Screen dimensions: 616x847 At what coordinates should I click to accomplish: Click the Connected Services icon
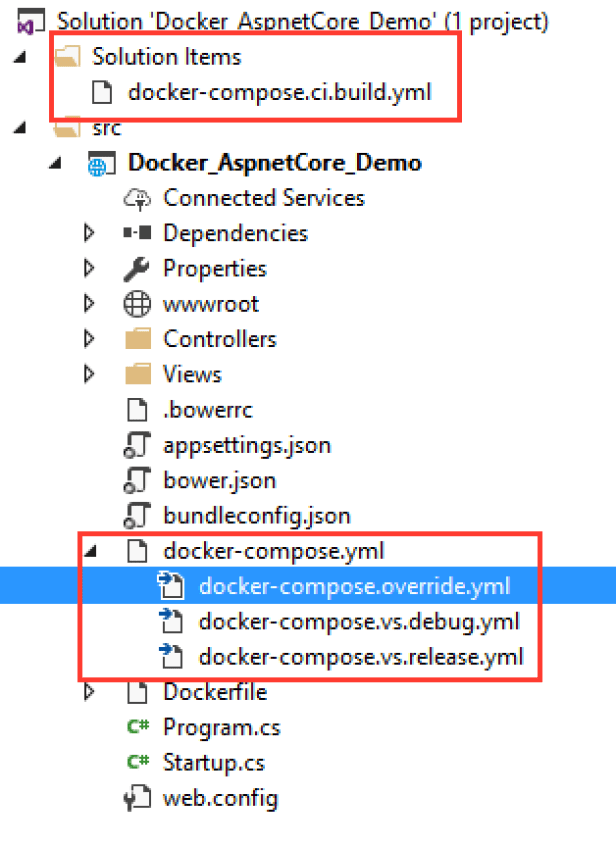click(x=138, y=198)
